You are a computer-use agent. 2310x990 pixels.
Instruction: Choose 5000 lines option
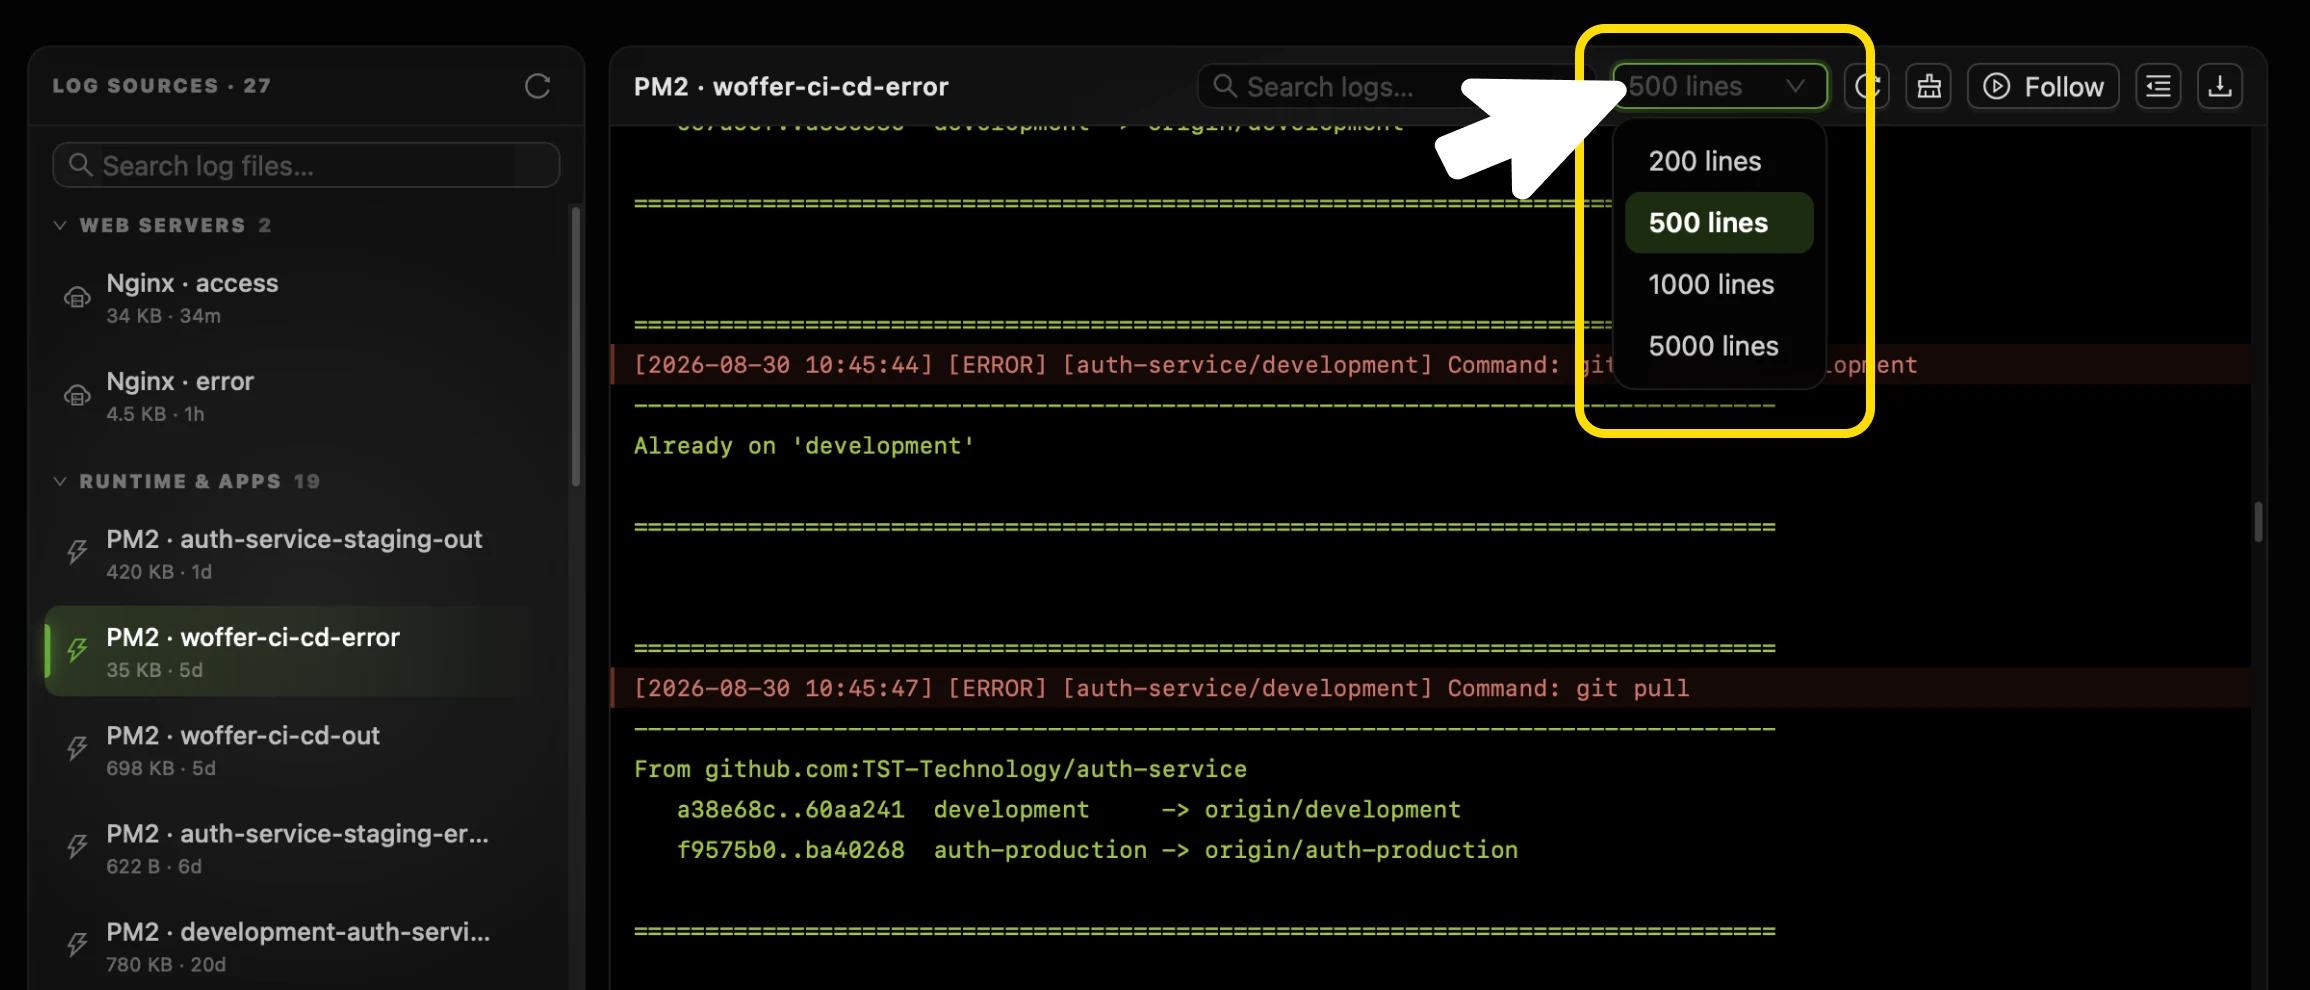click(1719, 346)
